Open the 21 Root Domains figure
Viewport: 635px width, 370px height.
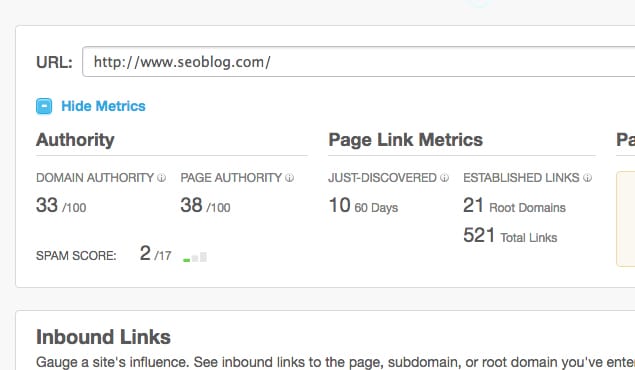tap(514, 206)
